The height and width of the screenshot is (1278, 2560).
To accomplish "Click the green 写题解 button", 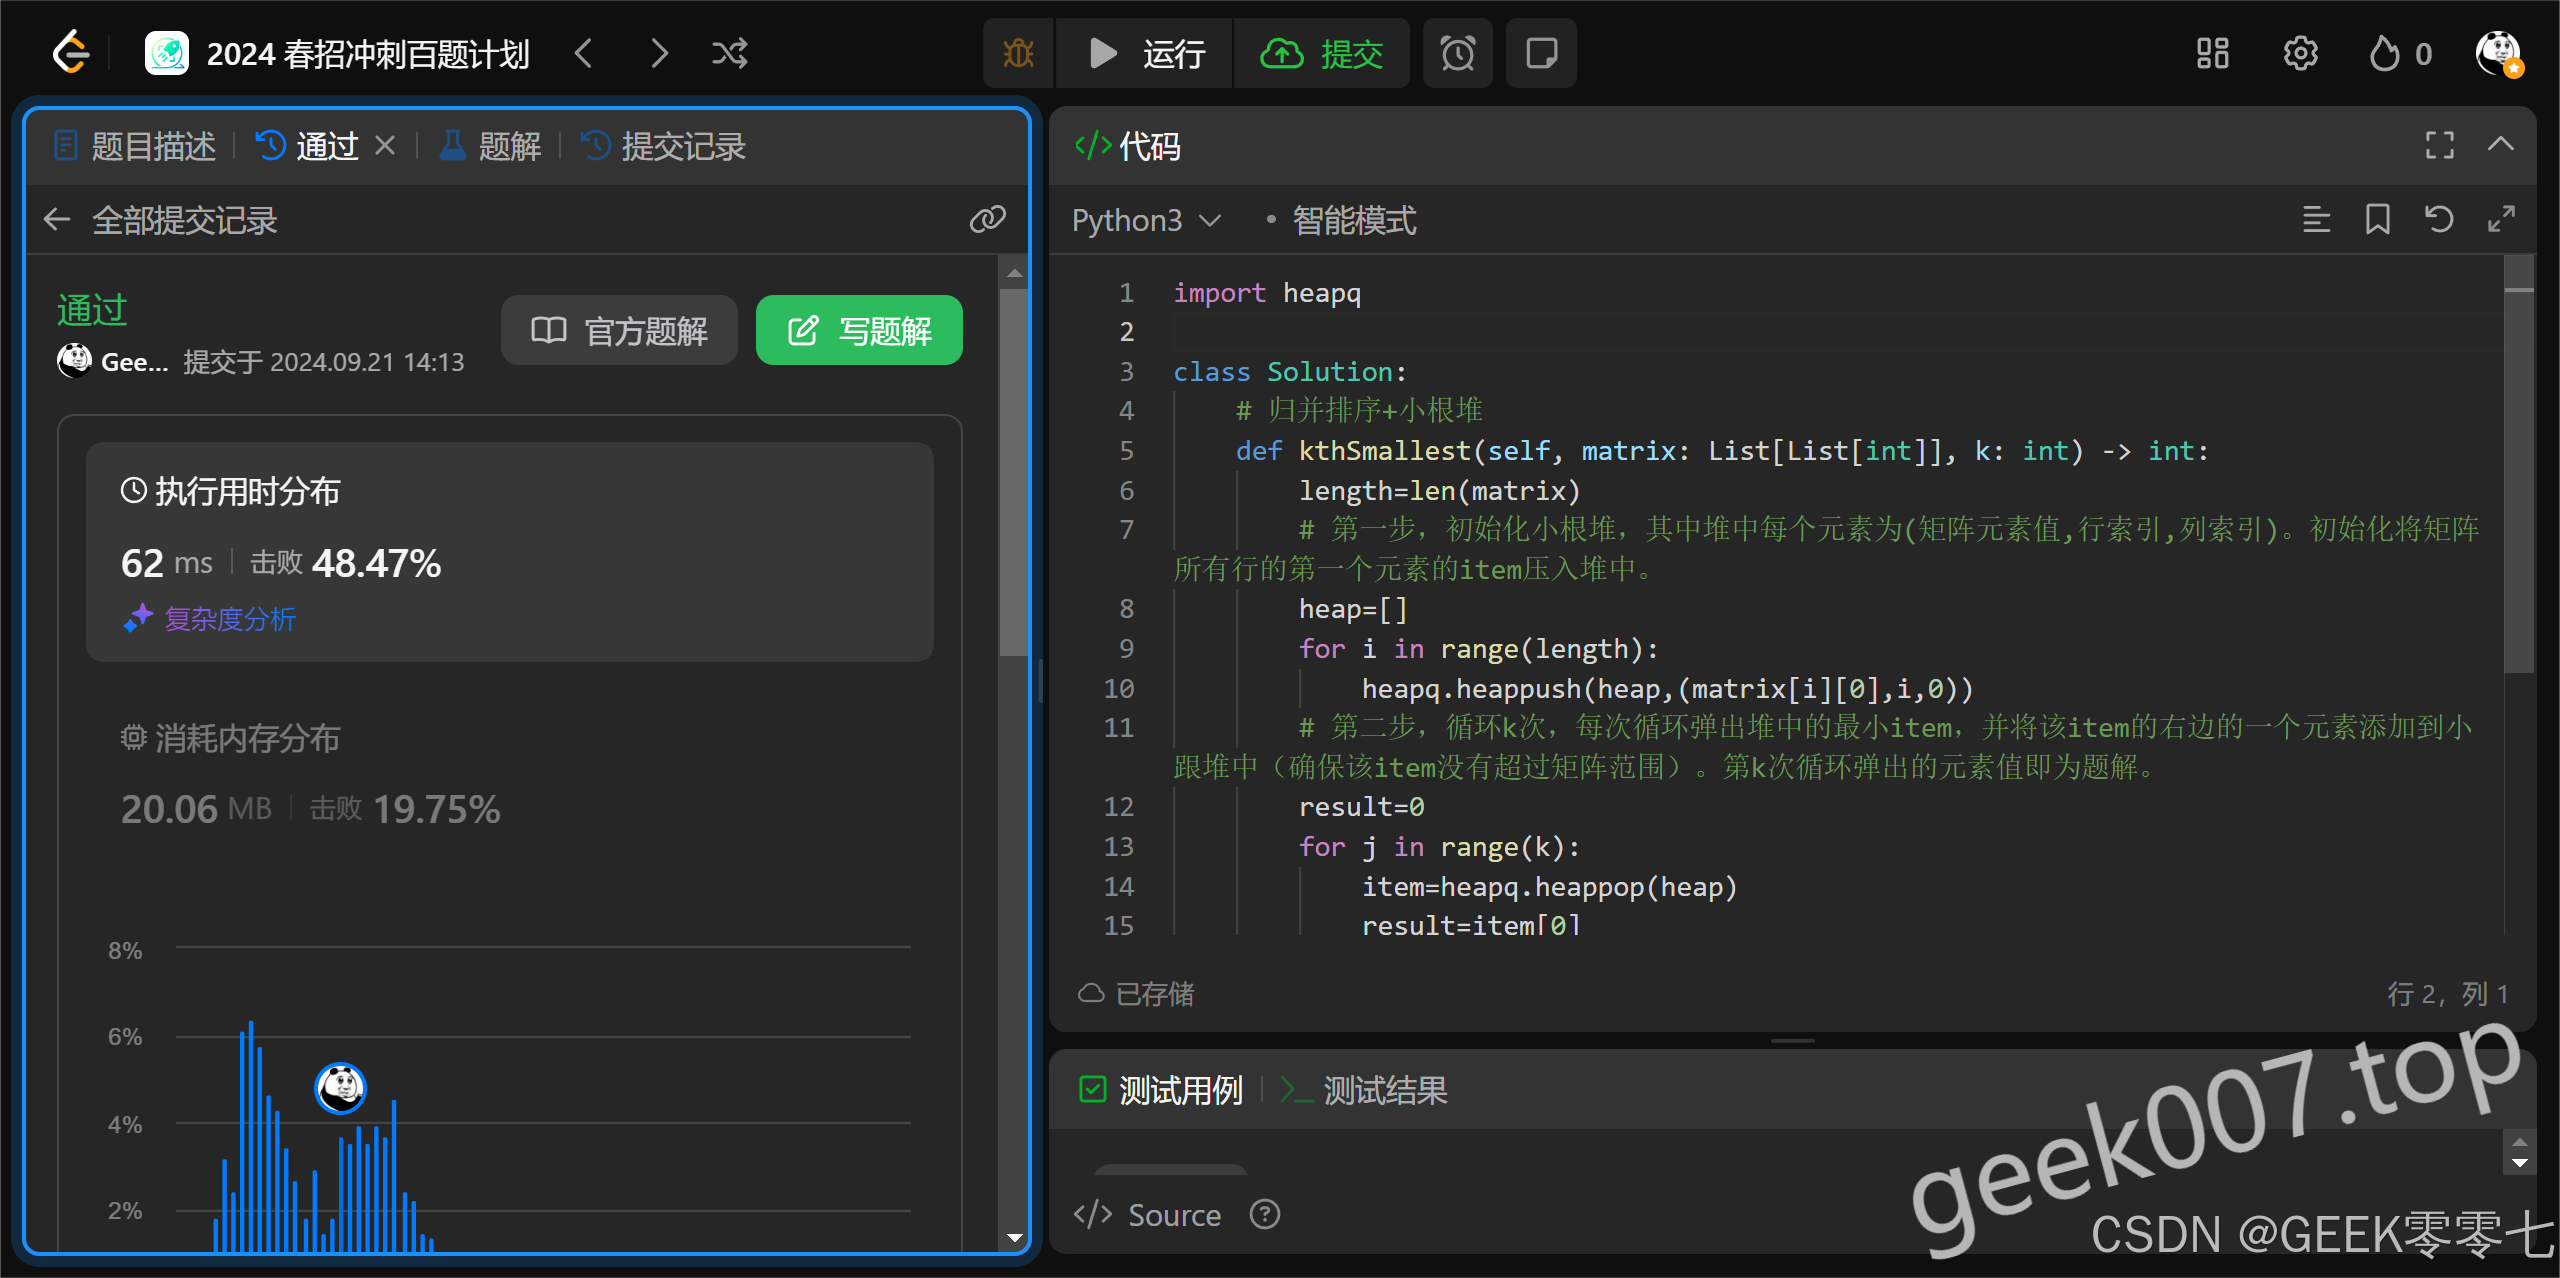I will 859,330.
